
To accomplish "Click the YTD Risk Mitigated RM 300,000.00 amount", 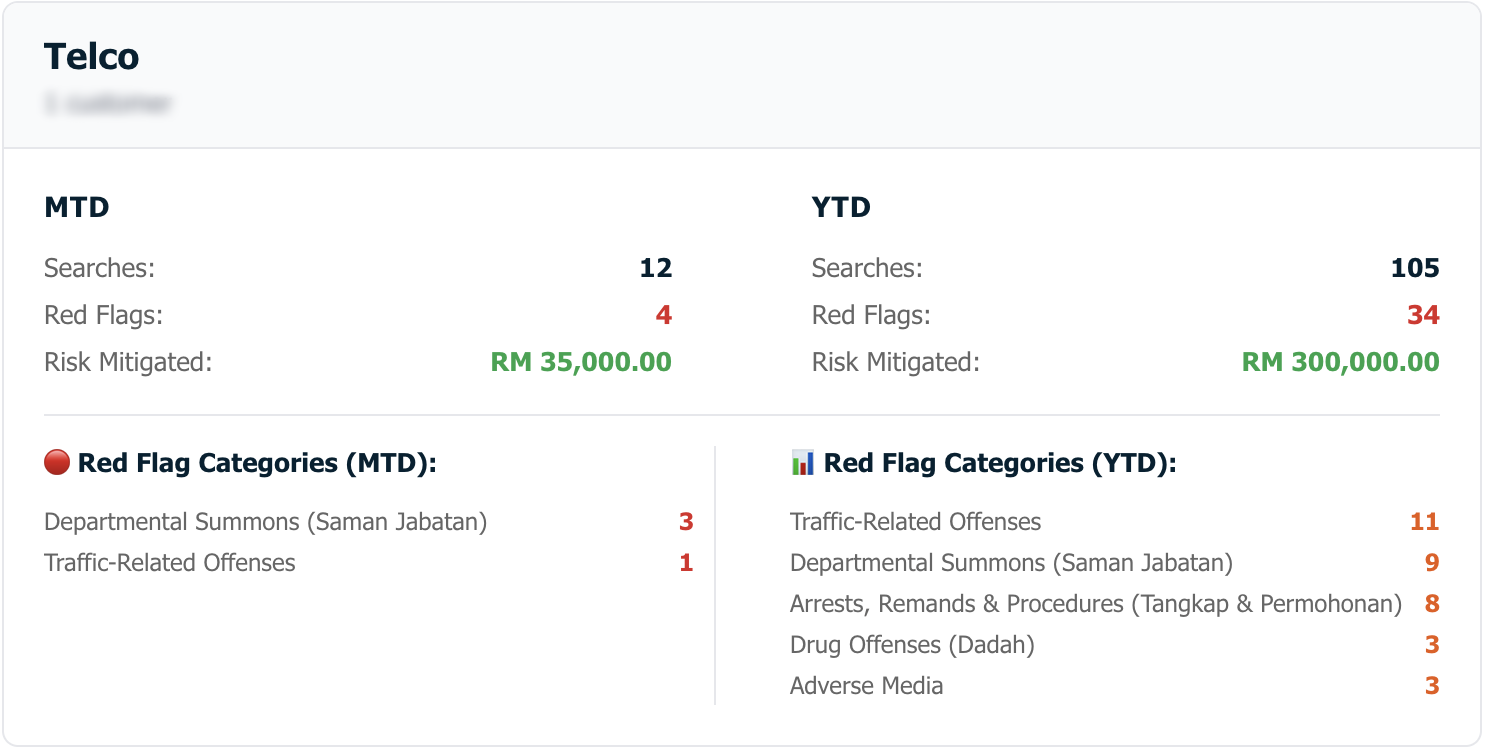I will (x=1341, y=362).
